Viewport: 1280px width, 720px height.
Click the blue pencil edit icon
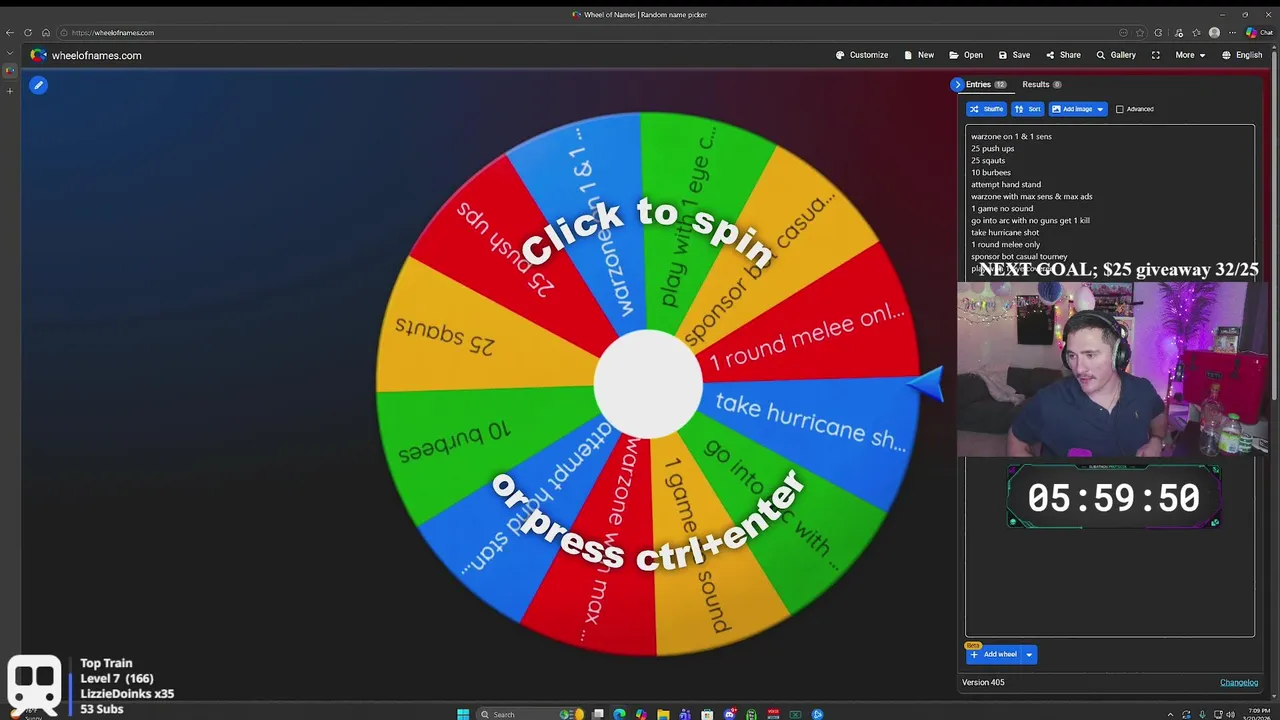(38, 85)
